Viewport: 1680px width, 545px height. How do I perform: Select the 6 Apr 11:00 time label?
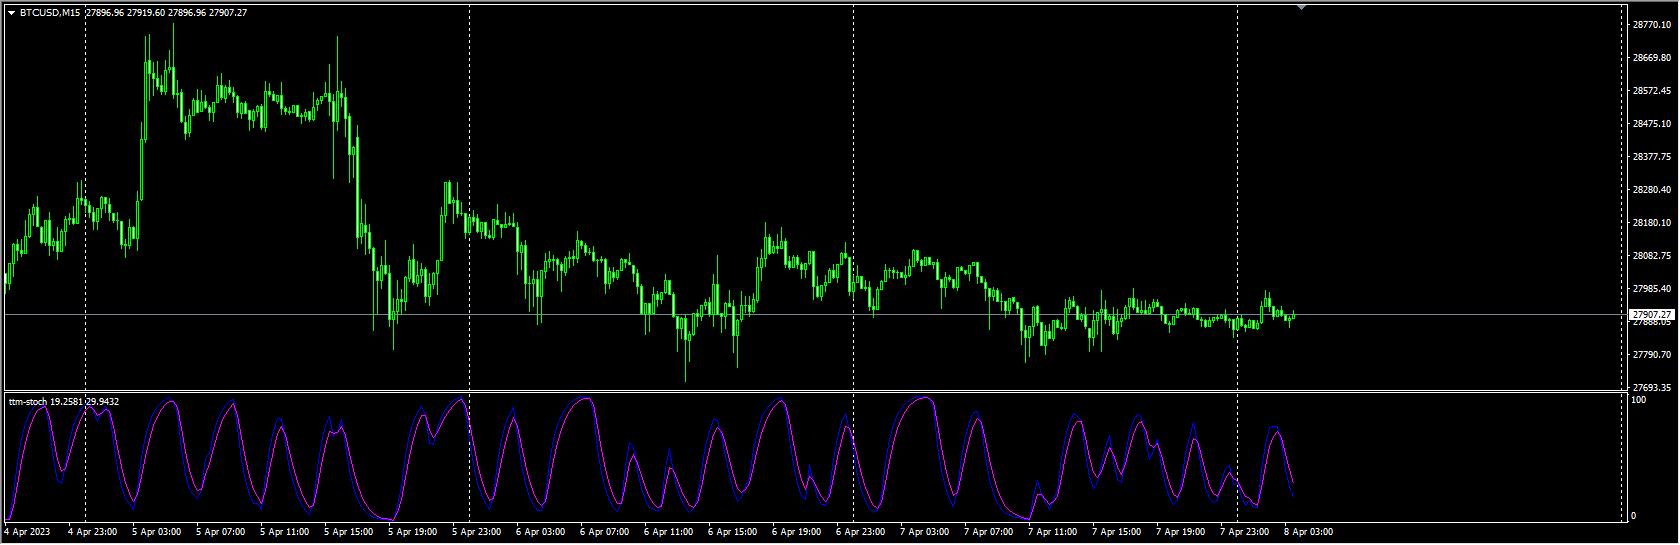(x=669, y=532)
